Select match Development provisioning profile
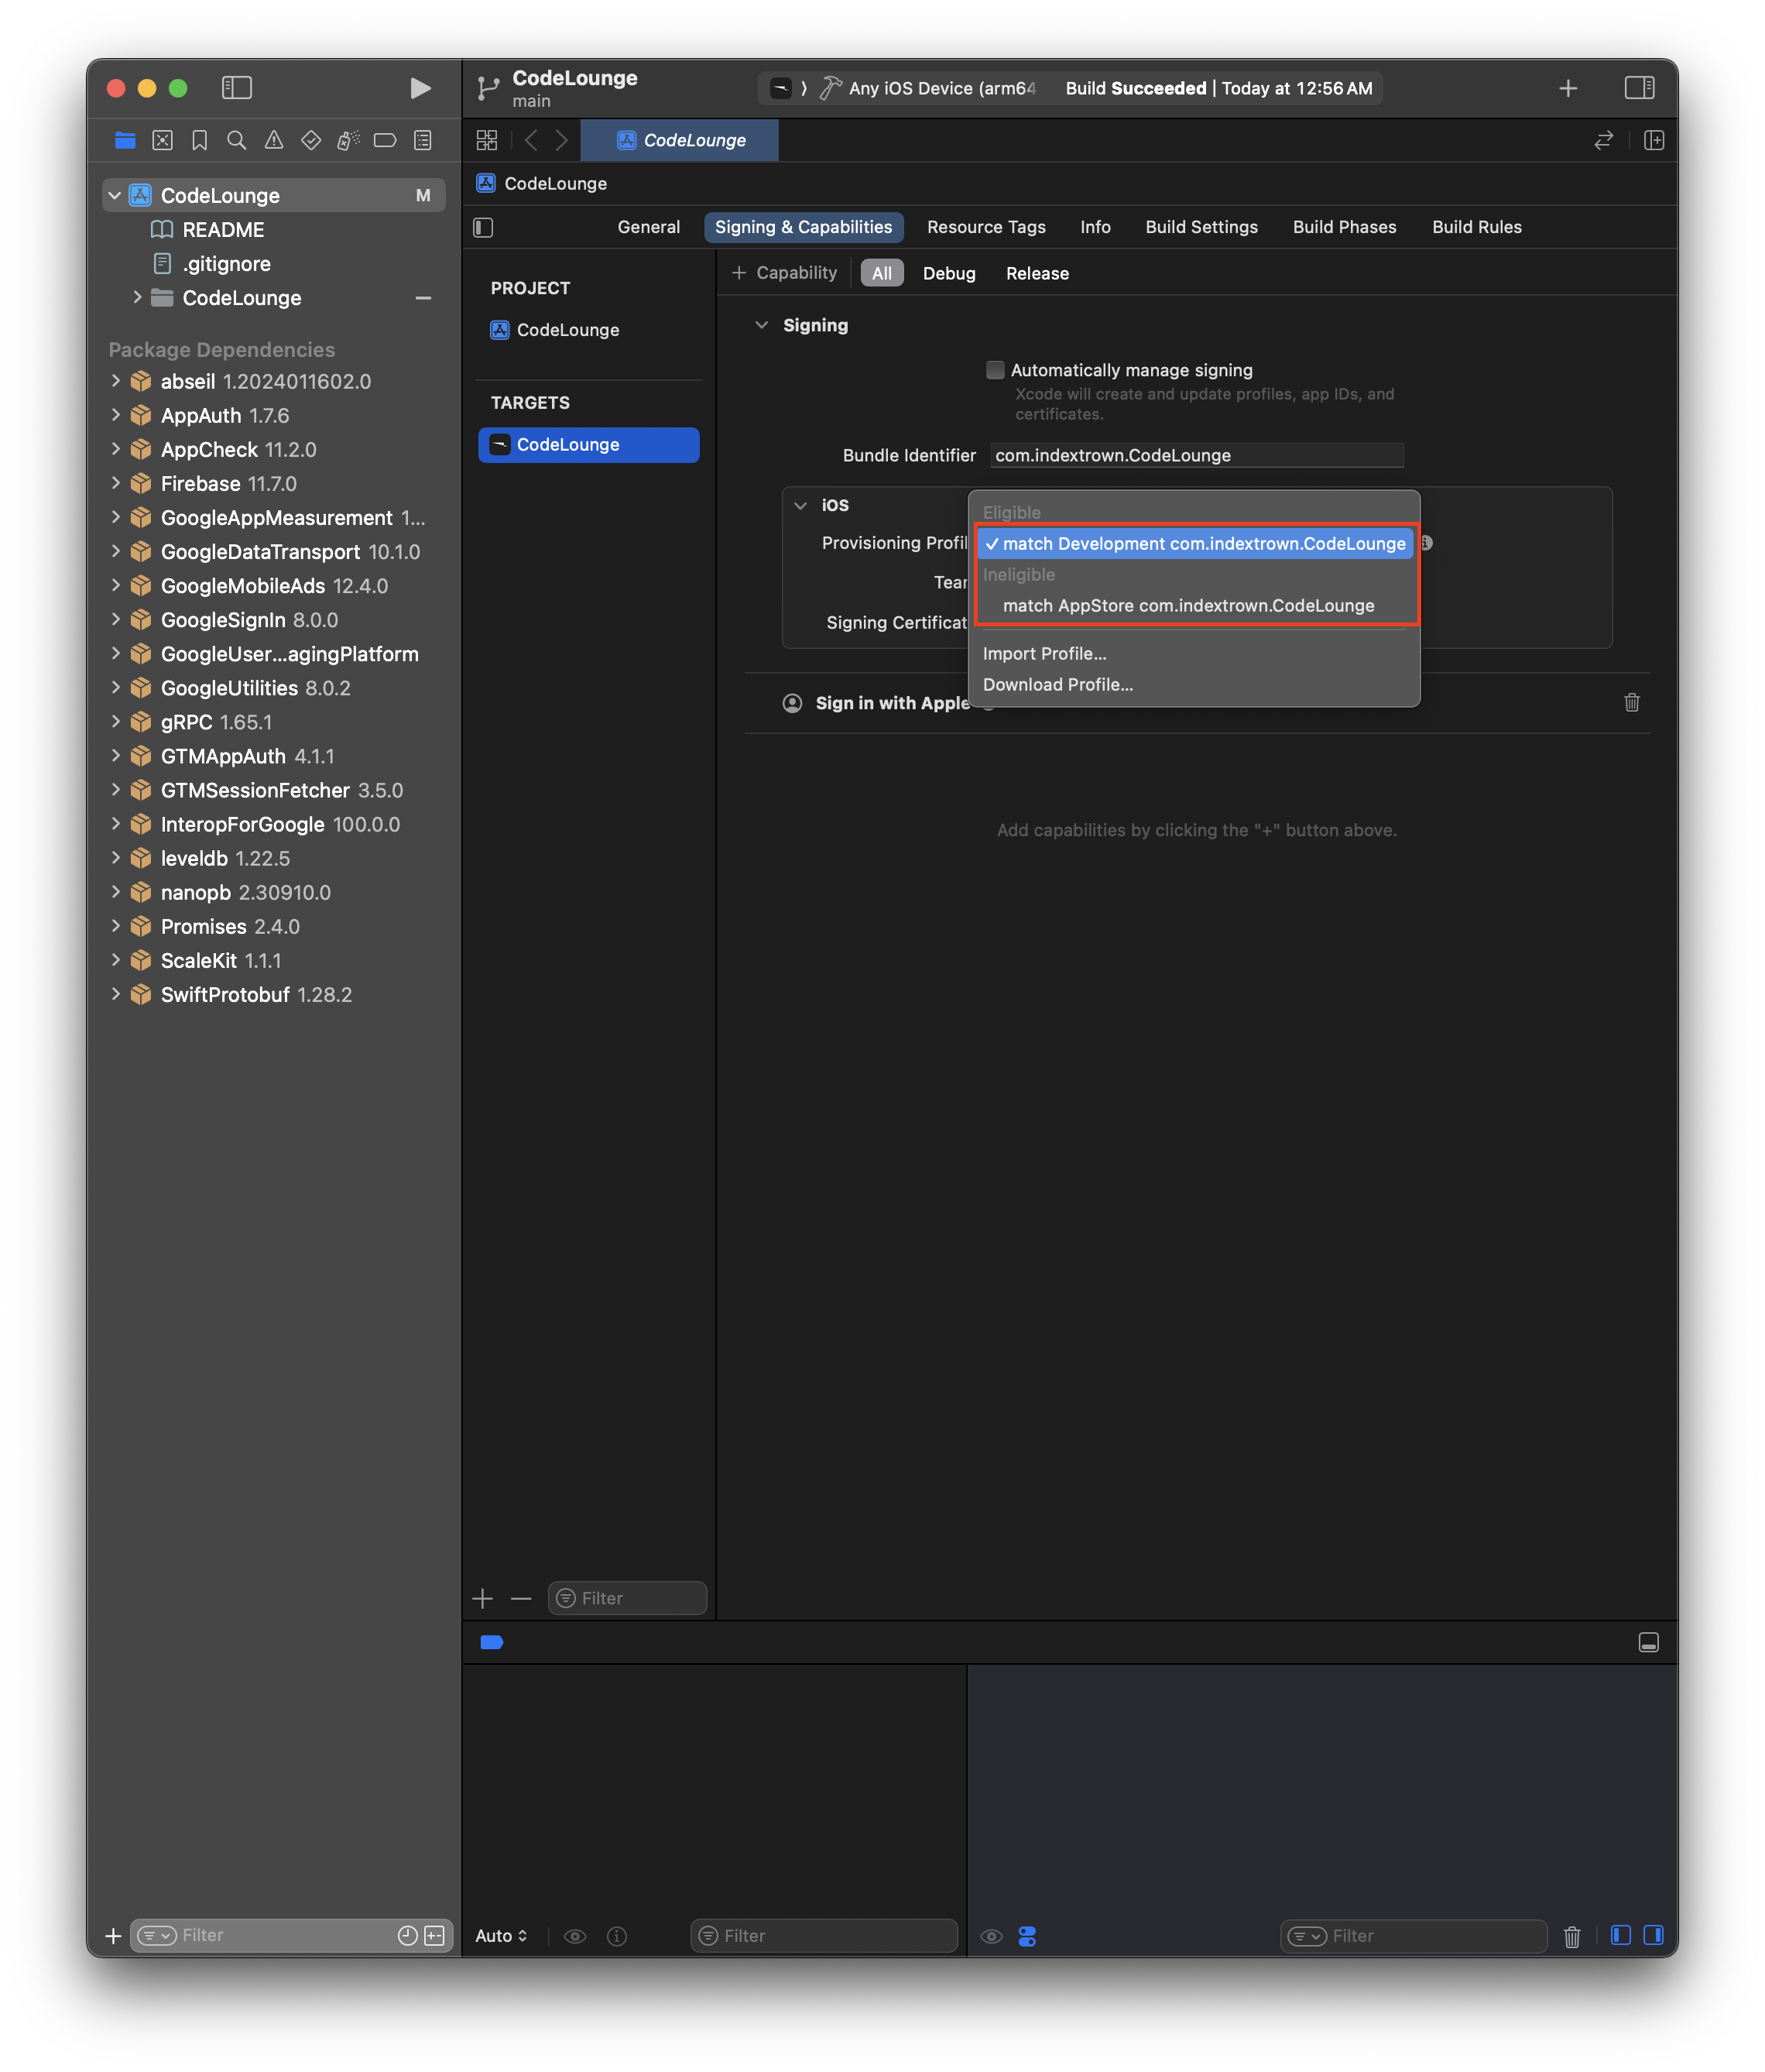 1194,543
